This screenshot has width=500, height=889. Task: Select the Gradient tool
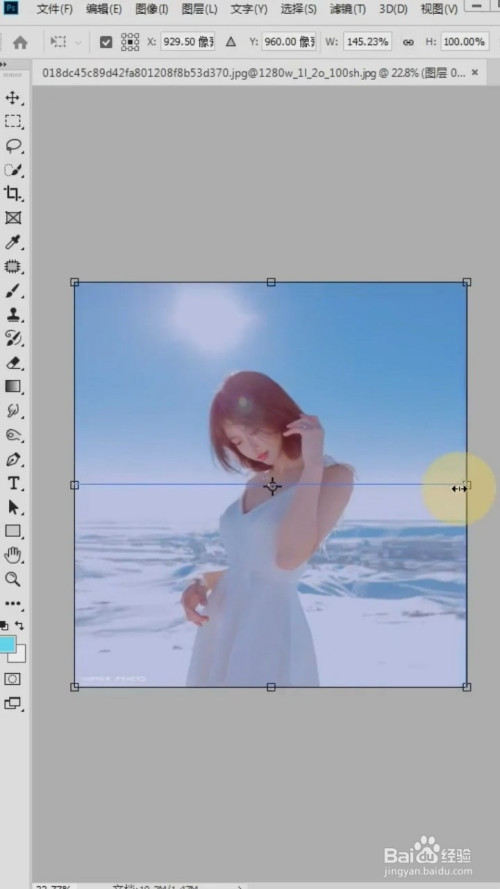coord(12,387)
